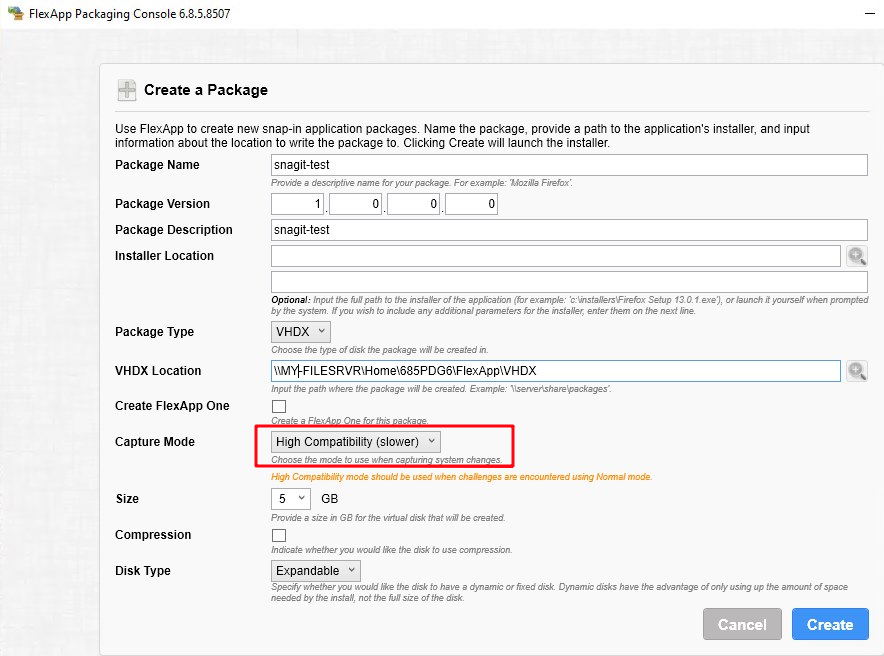The image size is (884, 656).
Task: Click the Package Description field
Action: click(569, 230)
